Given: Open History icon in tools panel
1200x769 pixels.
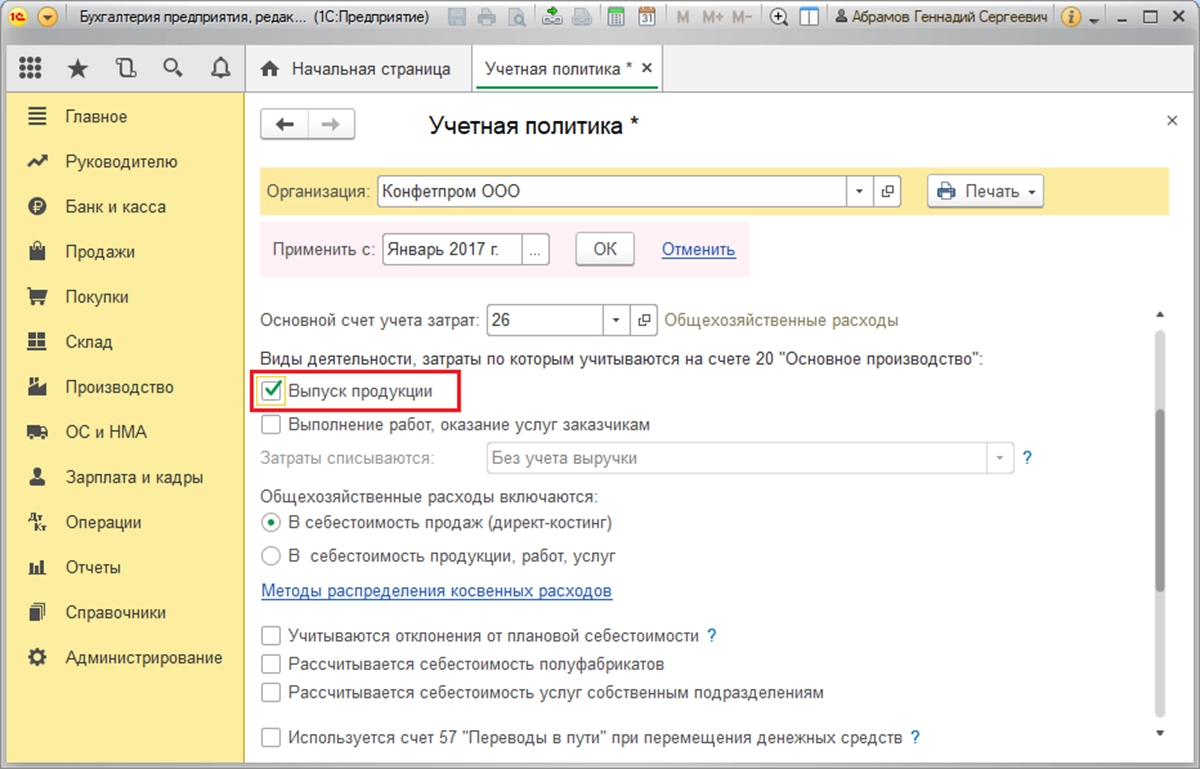Looking at the screenshot, I should (125, 68).
